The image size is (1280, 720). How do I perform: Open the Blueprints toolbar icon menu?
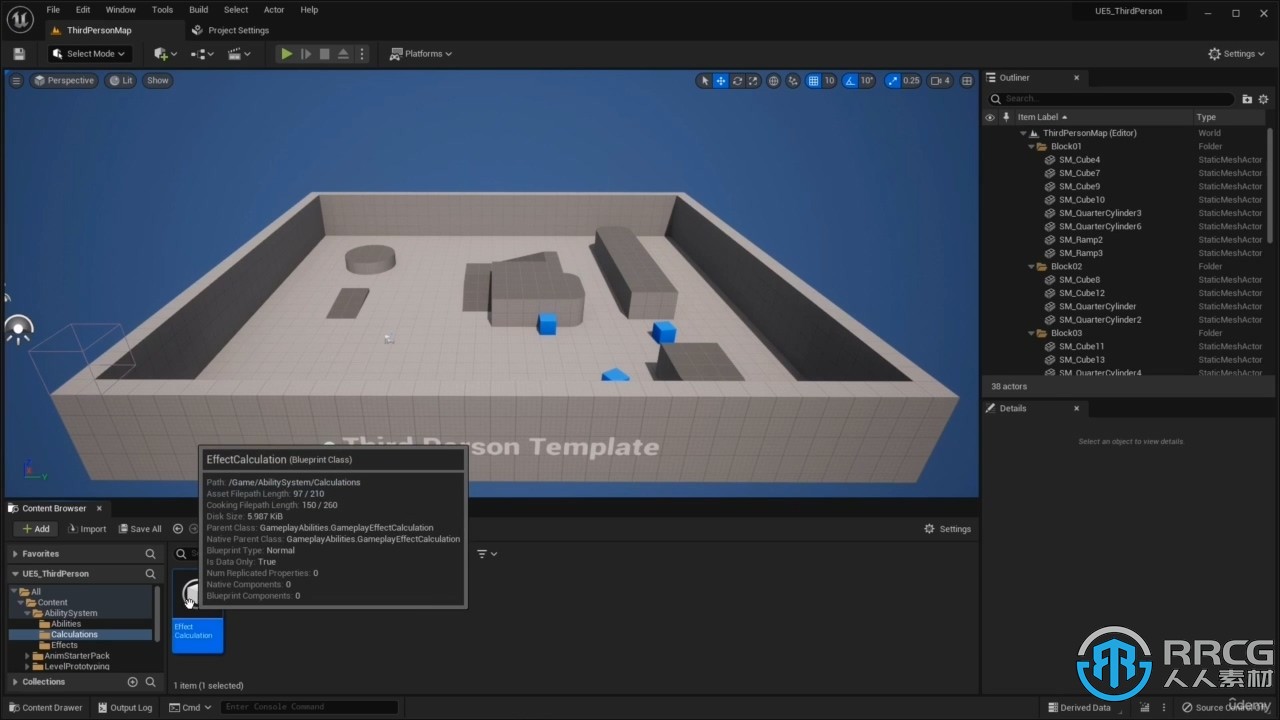tap(201, 54)
